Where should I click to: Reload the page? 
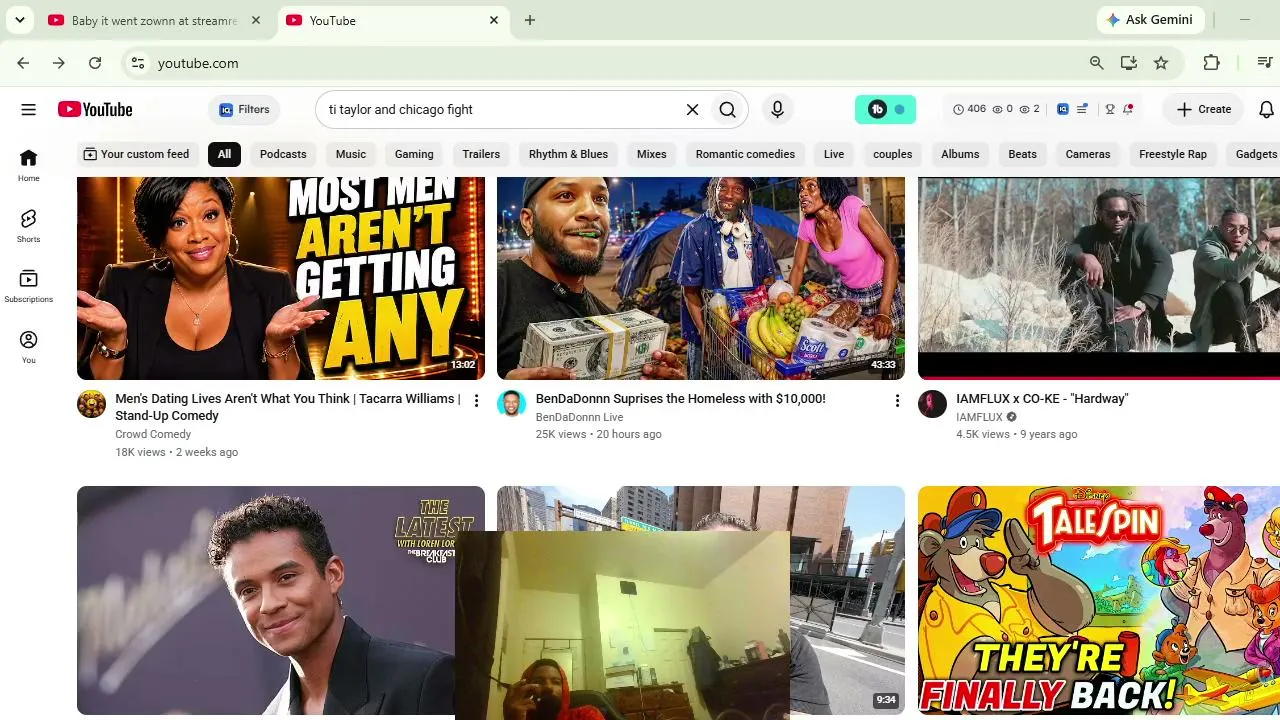[95, 63]
